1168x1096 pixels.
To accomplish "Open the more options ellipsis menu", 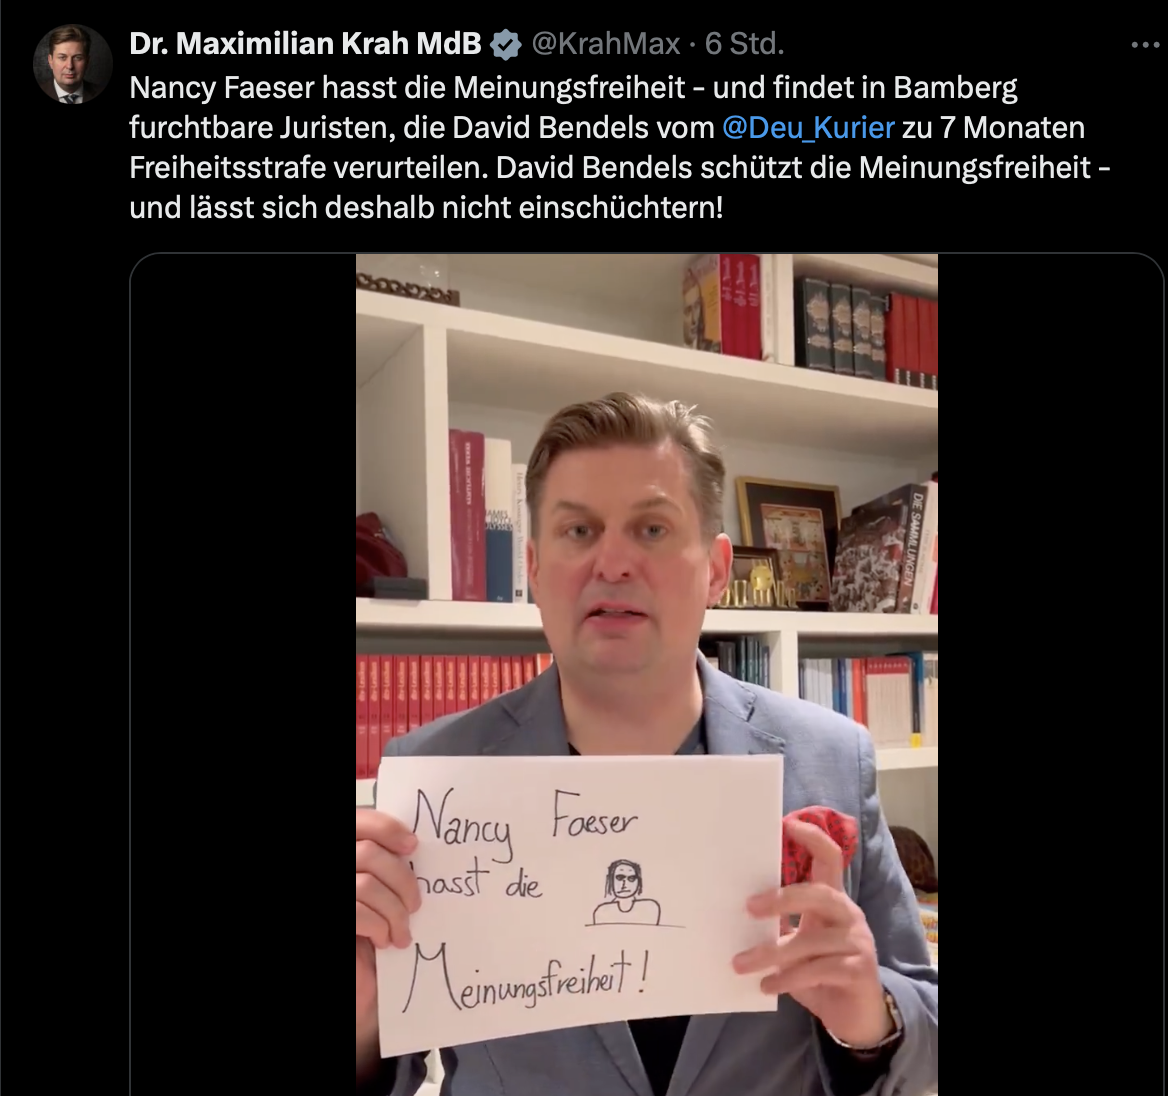I will pos(1146,45).
